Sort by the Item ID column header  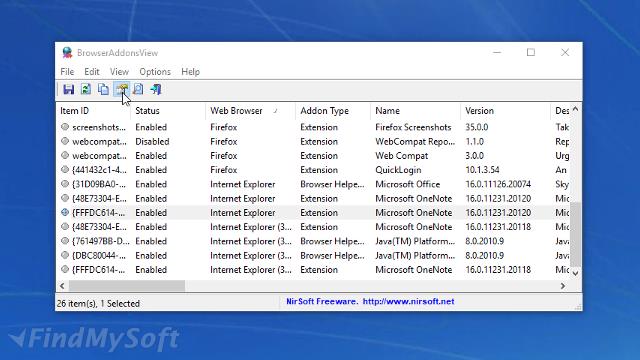point(93,111)
